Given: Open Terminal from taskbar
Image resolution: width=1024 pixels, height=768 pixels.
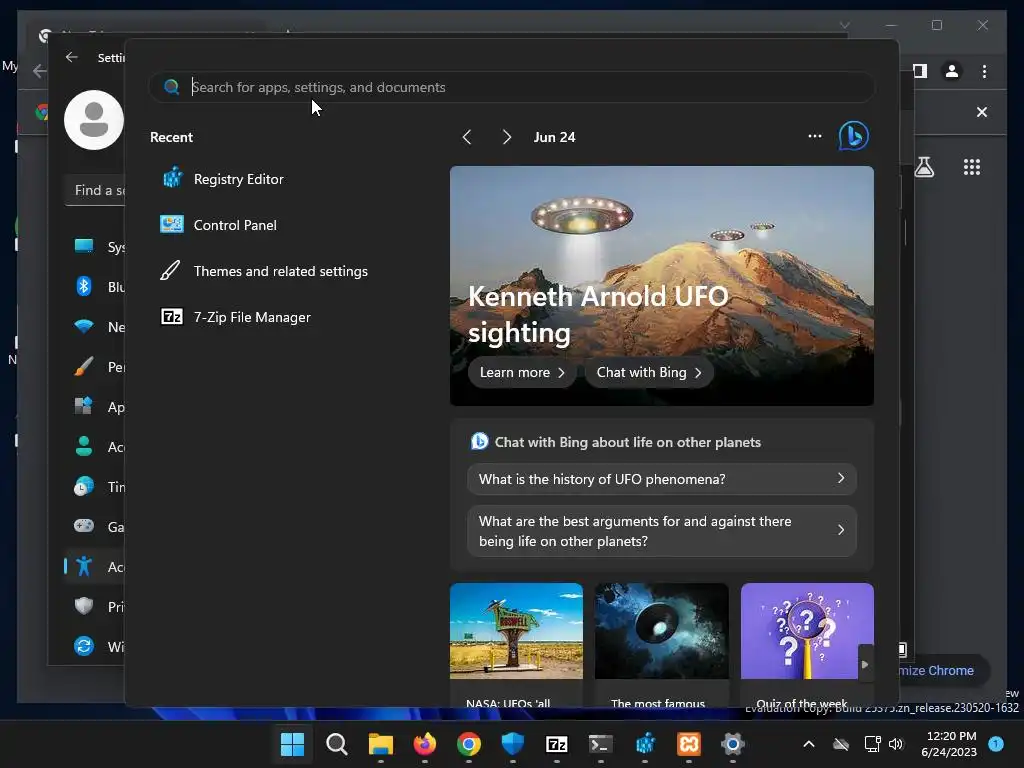Looking at the screenshot, I should tap(601, 744).
